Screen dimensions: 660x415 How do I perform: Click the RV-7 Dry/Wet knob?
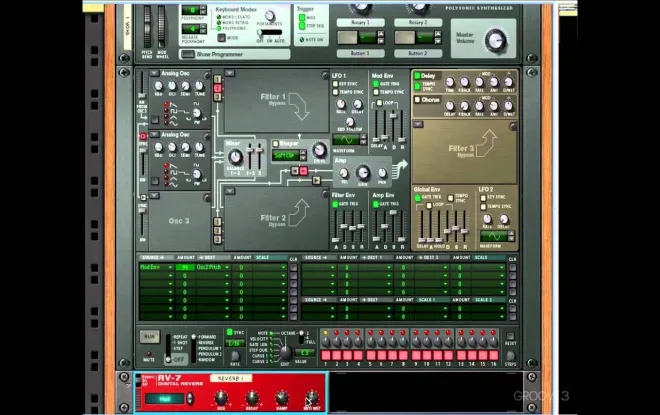click(312, 397)
